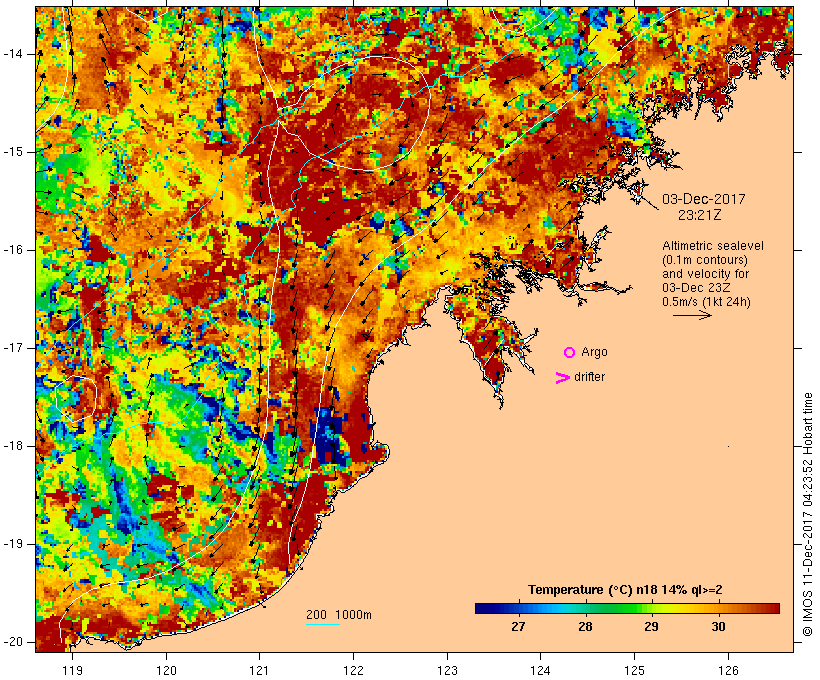
Task: Click the latitude axis label -17
Action: [13, 348]
